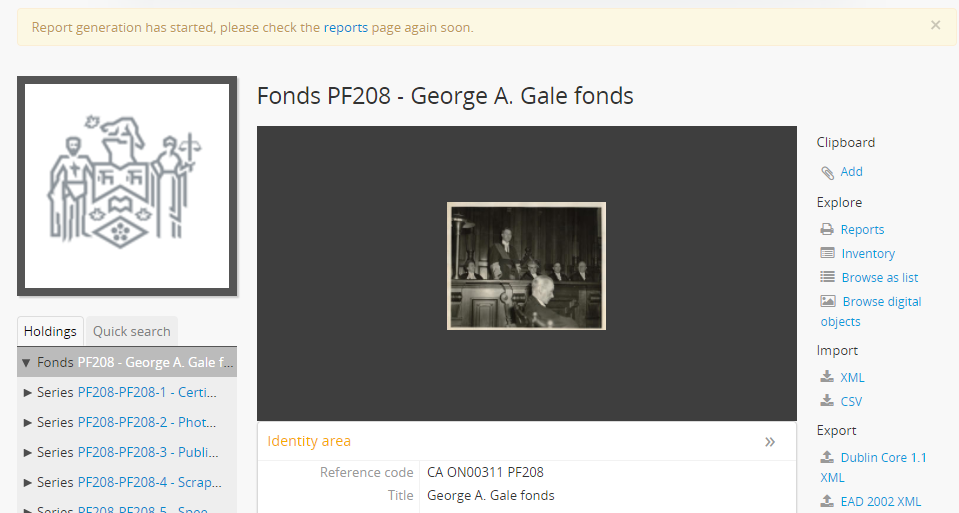Open the reports link in the notification
The image size is (959, 513).
click(x=346, y=28)
